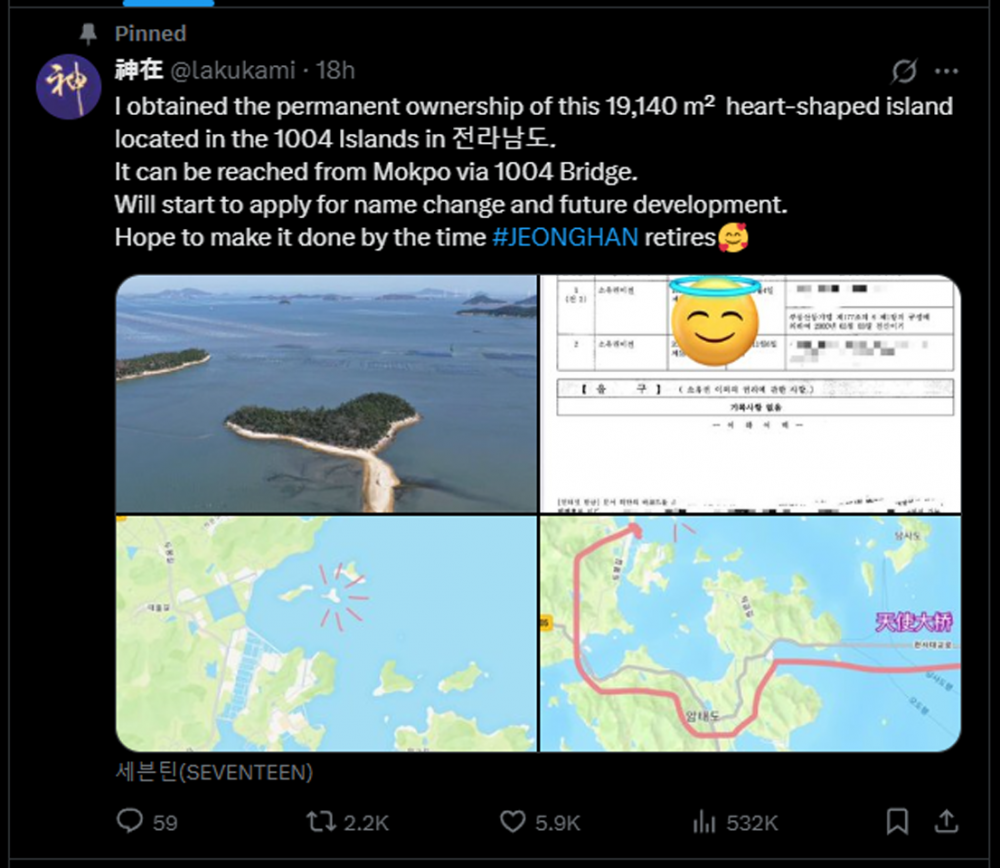The height and width of the screenshot is (868, 1000).
Task: Bookmark this post
Action: [x=897, y=822]
